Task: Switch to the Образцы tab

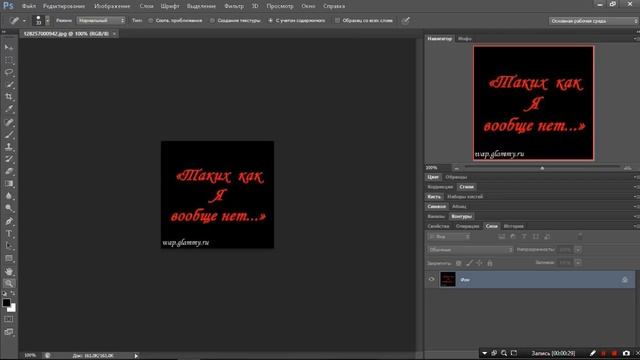Action: click(456, 177)
